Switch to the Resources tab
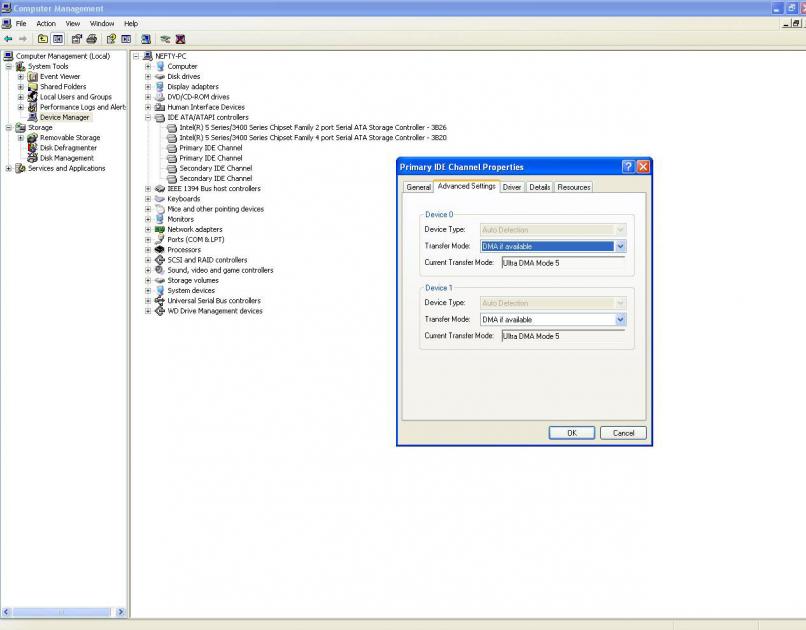 (x=574, y=187)
